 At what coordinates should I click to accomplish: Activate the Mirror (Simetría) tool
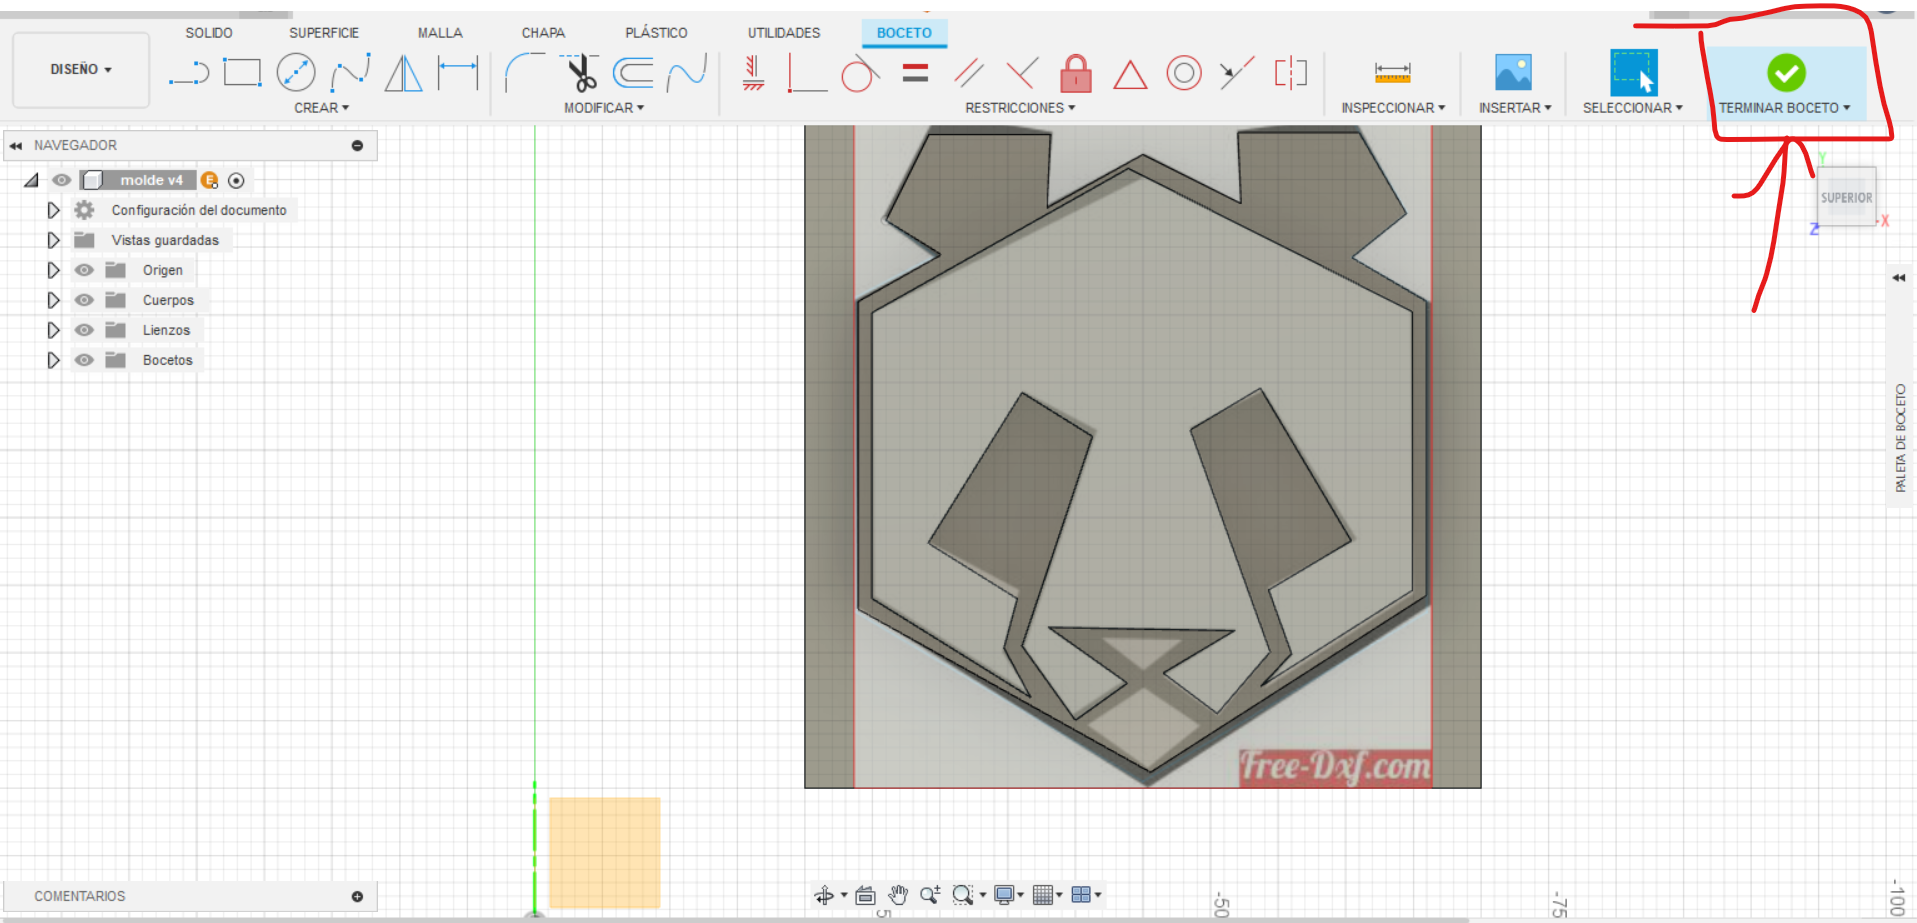tap(404, 73)
